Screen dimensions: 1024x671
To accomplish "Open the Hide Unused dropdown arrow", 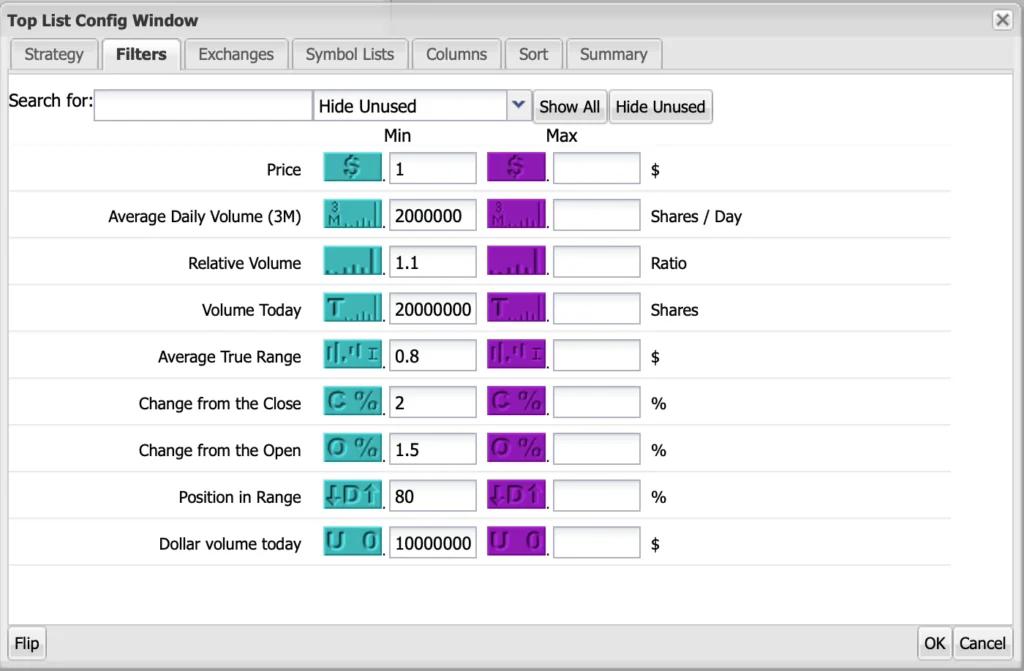I will (x=518, y=106).
